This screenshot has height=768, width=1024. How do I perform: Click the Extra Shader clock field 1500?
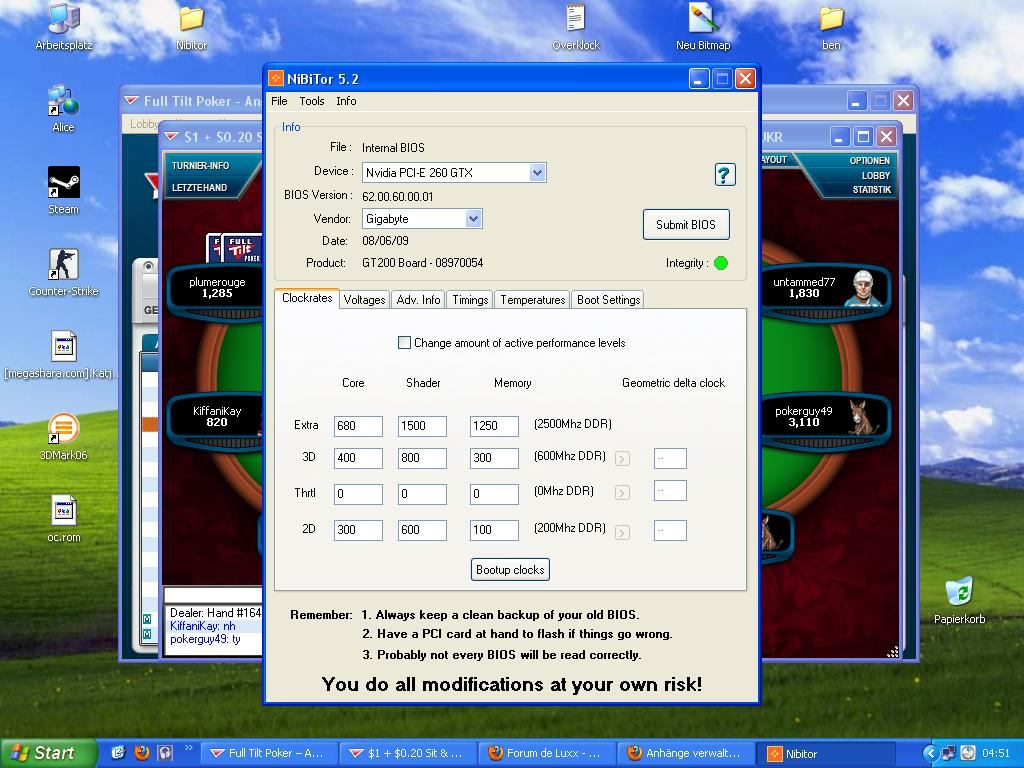[422, 426]
